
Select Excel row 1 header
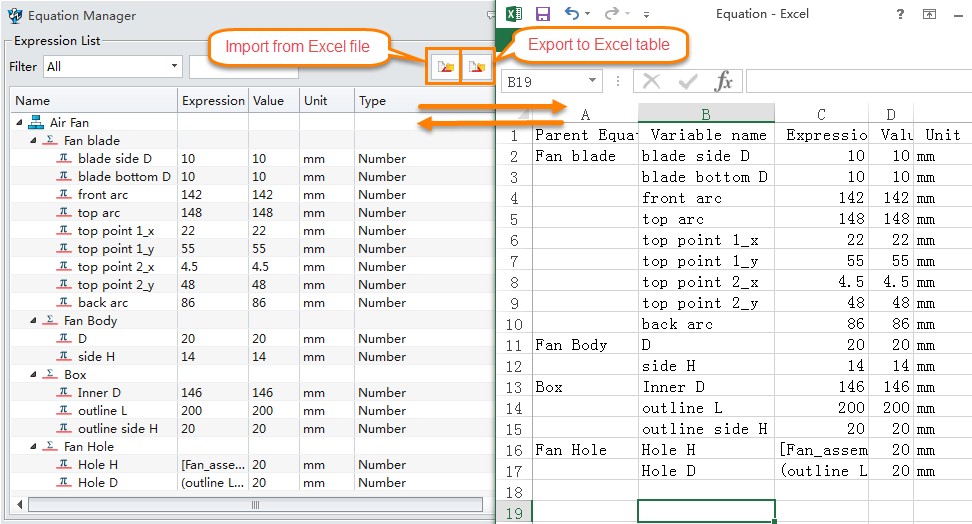click(x=514, y=135)
